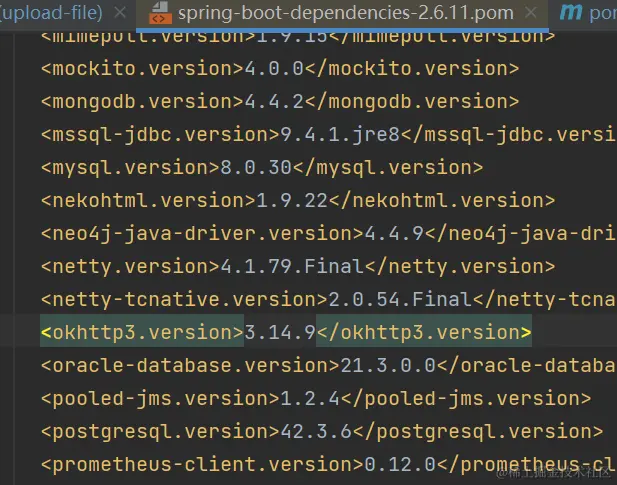Click the mockito.version line
Viewport: 617px width, 485px height.
tap(280, 69)
